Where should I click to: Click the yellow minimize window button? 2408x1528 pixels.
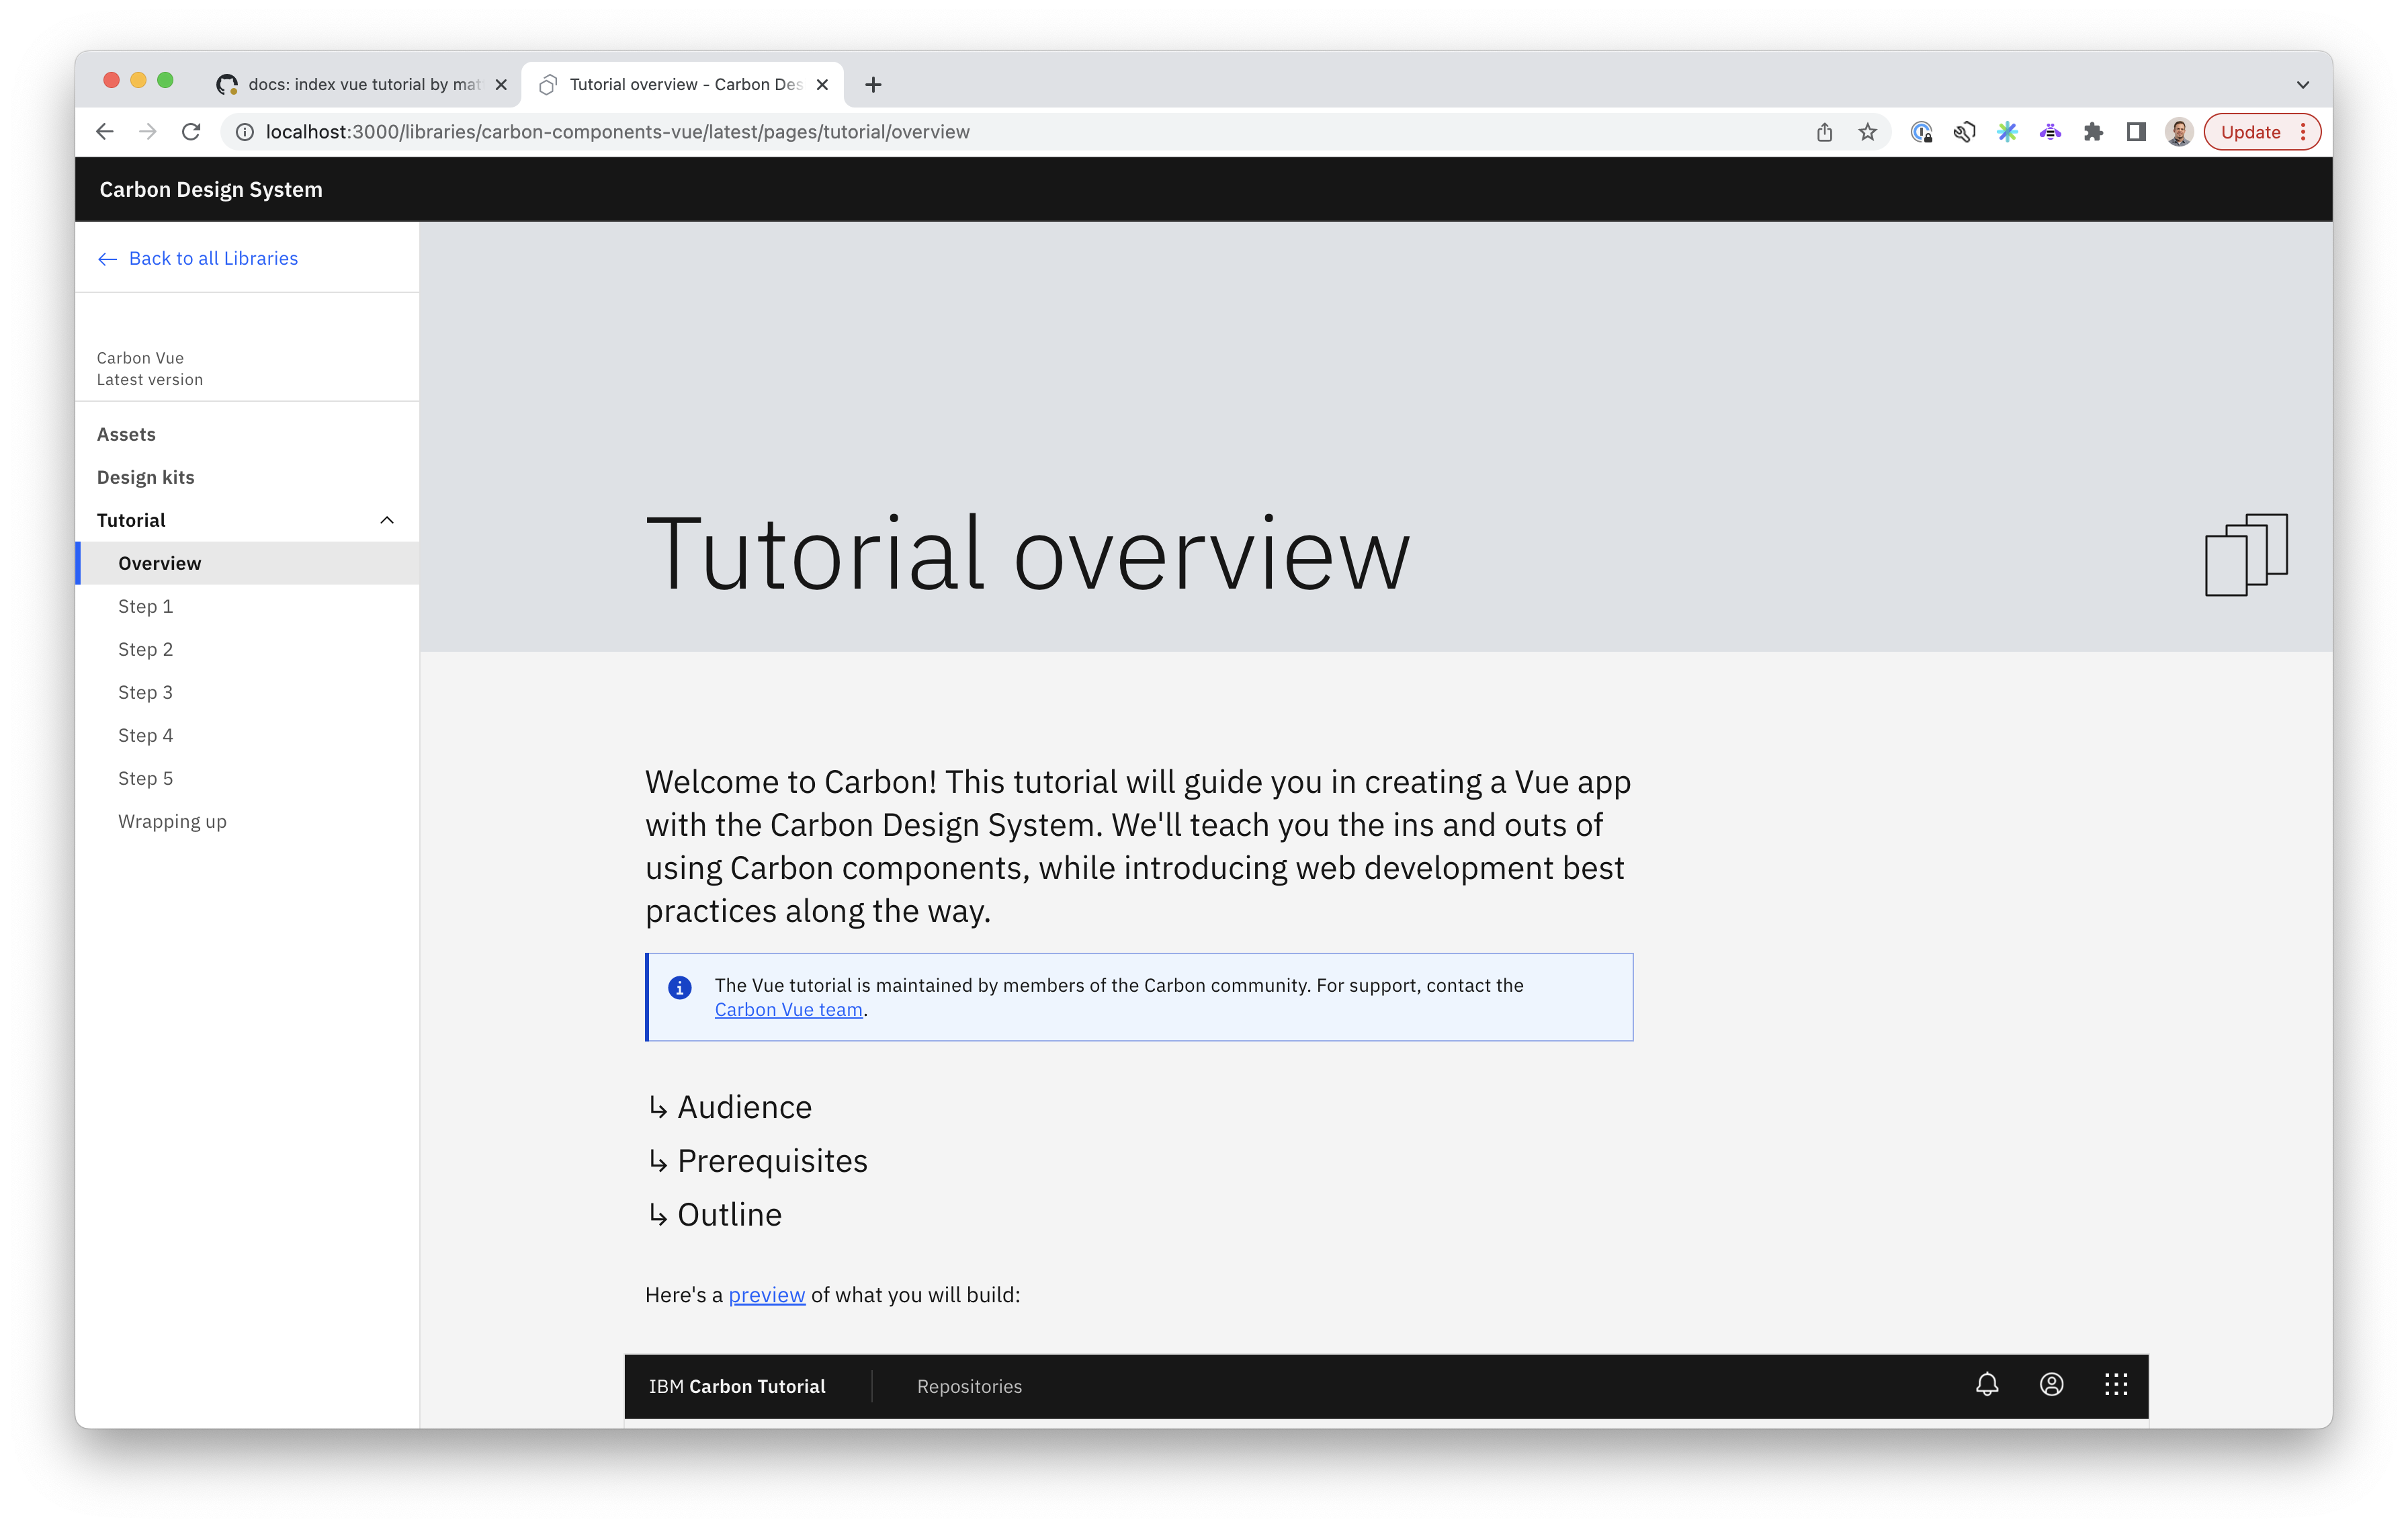[139, 81]
